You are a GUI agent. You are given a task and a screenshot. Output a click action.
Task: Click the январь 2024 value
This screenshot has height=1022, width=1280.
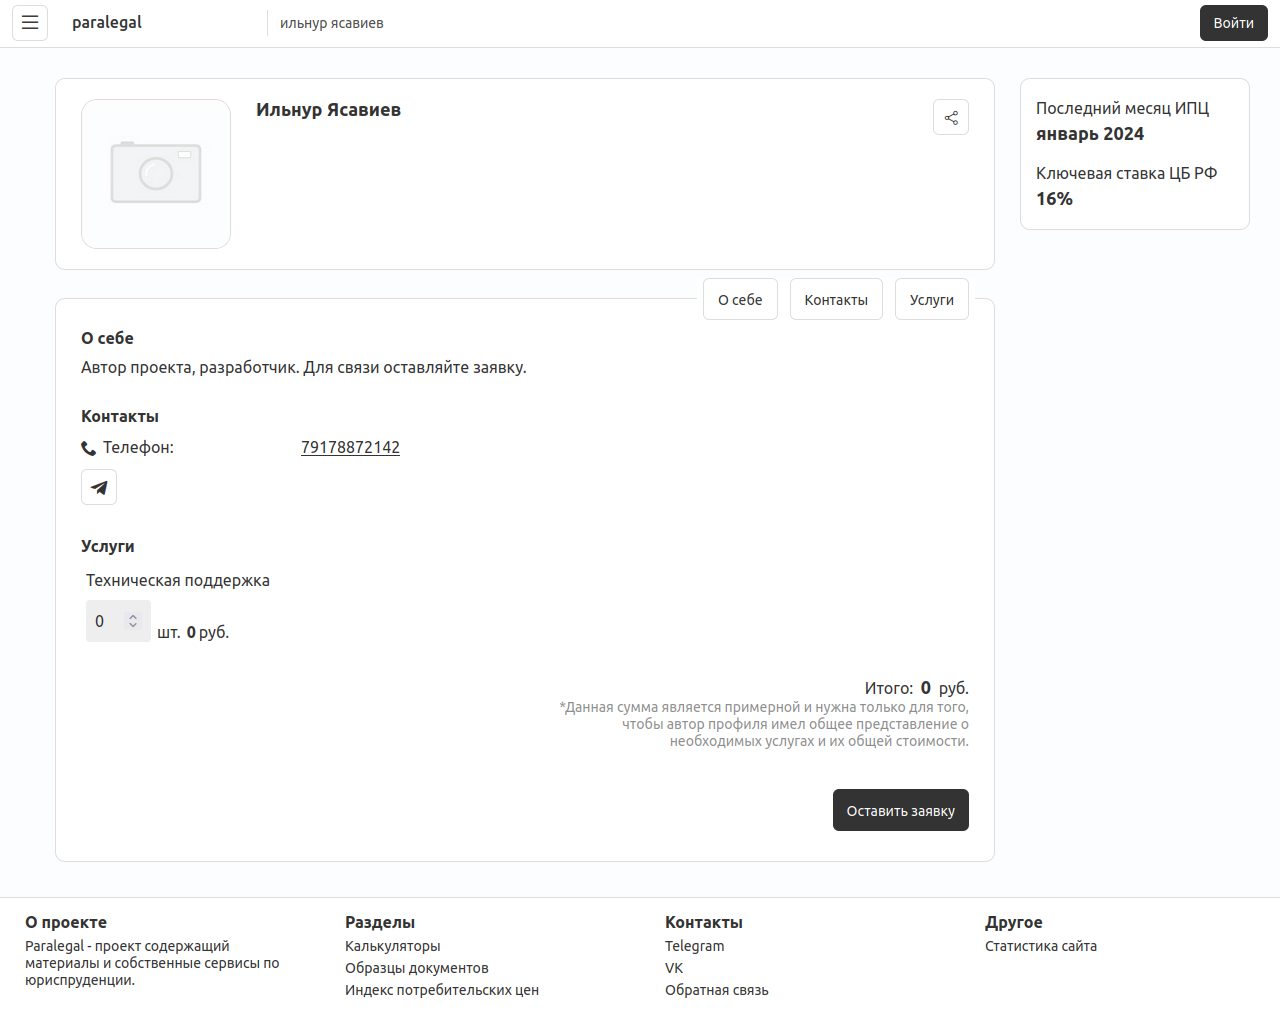1090,134
